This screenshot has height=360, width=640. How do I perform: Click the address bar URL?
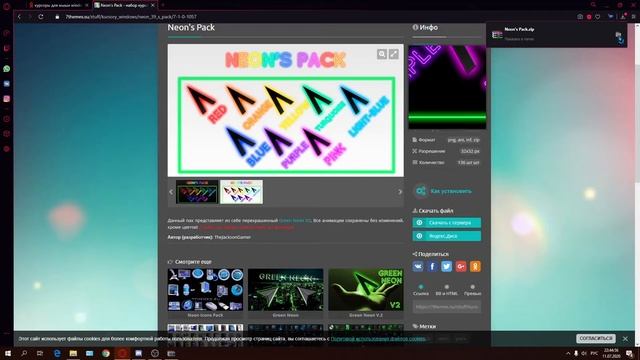(x=131, y=17)
